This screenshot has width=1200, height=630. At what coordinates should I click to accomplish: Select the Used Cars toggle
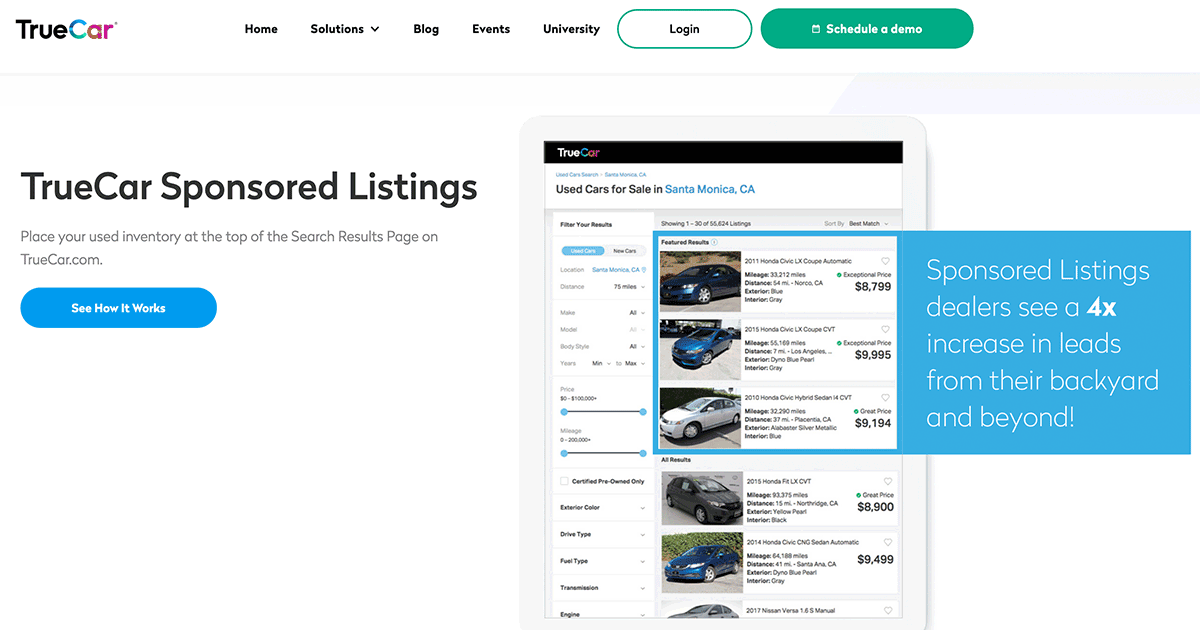pos(583,250)
